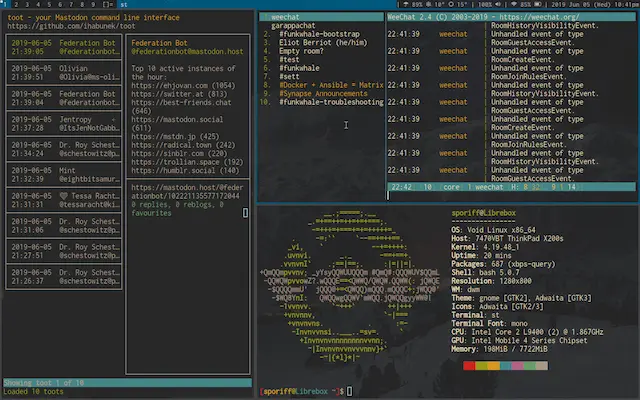Select the weechat core buffer in the list
Image resolution: width=640 pixels, height=400 pixels.
[321, 17]
